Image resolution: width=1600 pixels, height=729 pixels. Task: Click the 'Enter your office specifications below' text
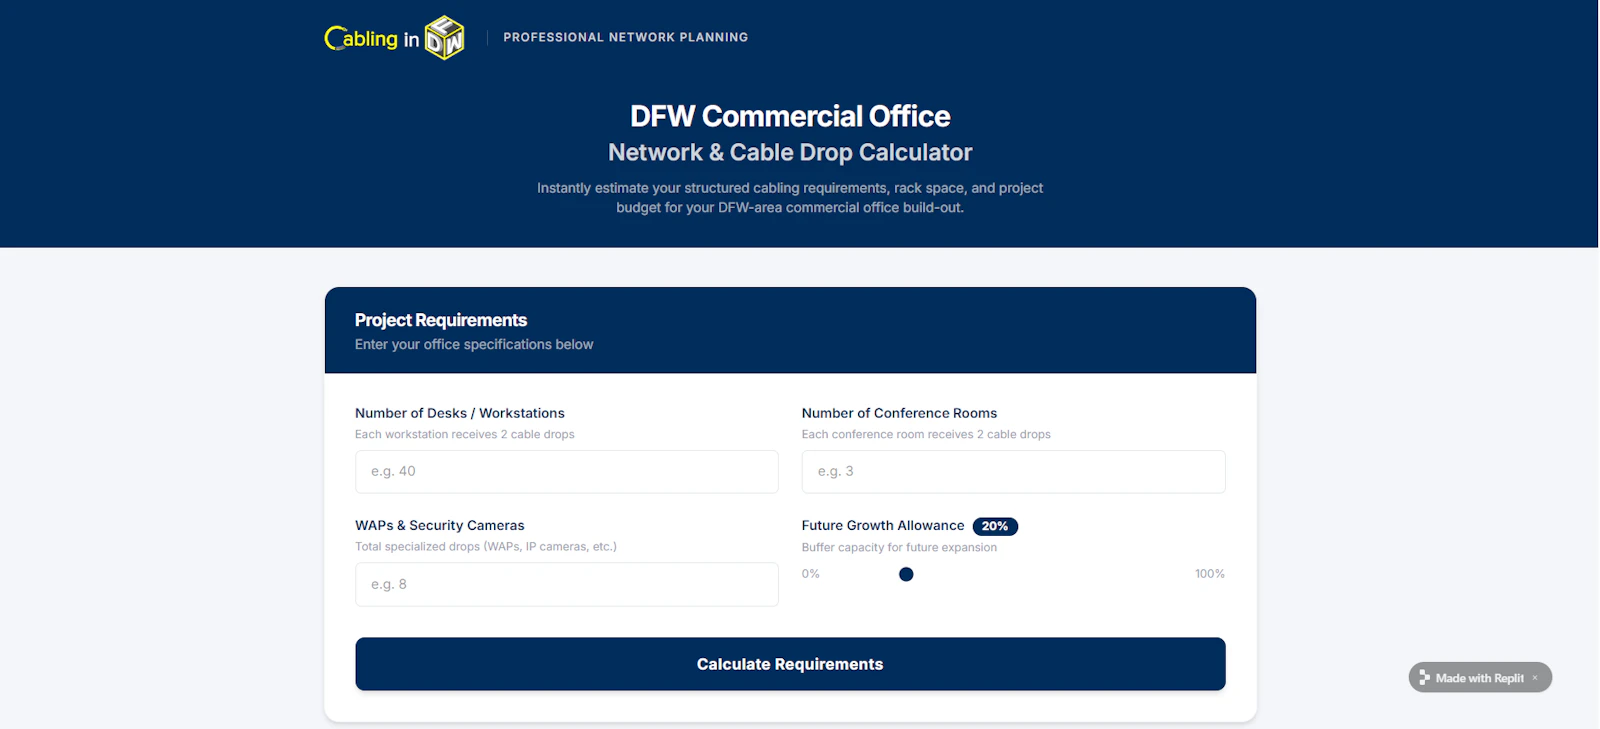pos(474,344)
